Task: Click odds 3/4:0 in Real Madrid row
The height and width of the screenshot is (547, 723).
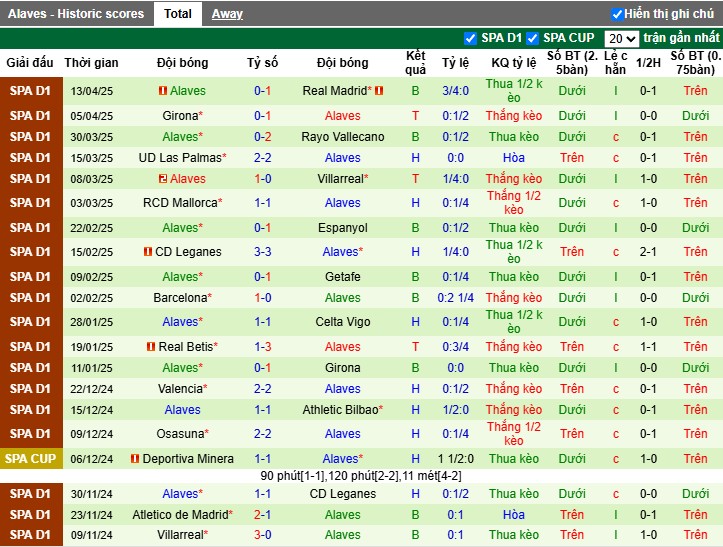Action: pos(456,91)
